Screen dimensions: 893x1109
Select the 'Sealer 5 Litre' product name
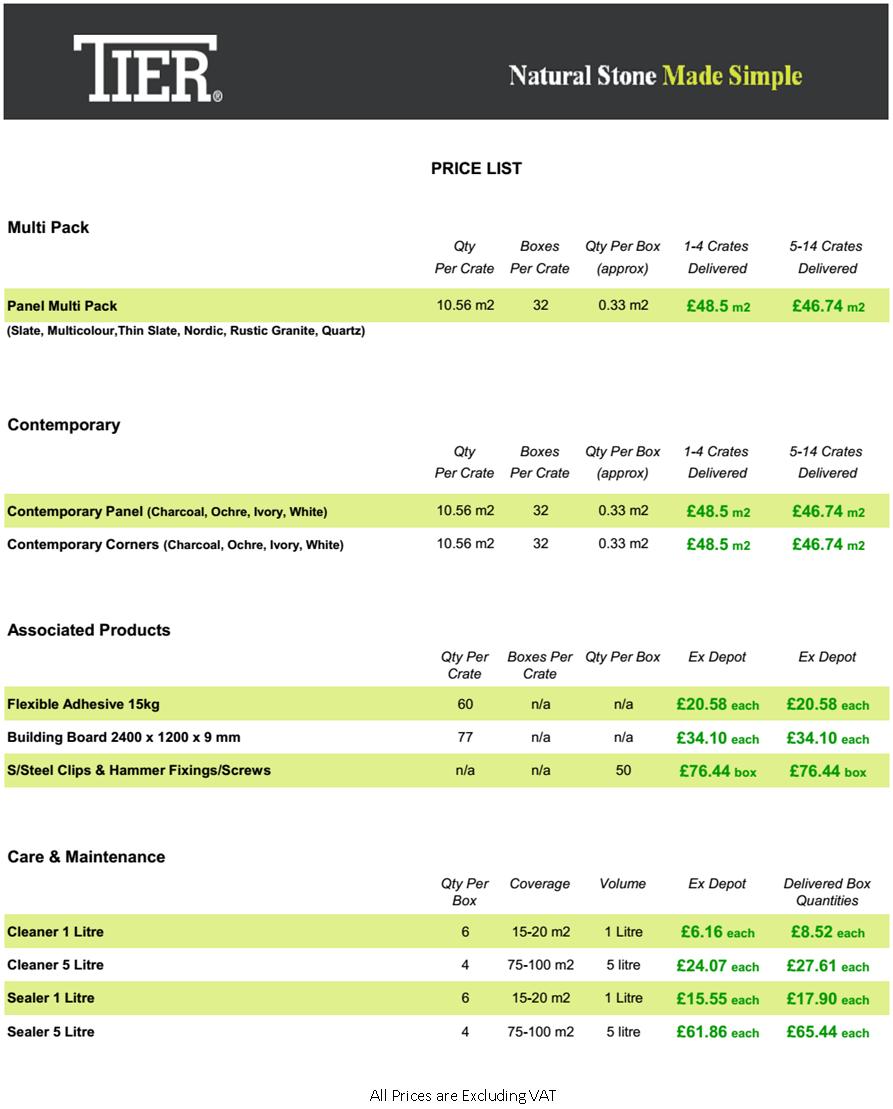click(51, 1031)
